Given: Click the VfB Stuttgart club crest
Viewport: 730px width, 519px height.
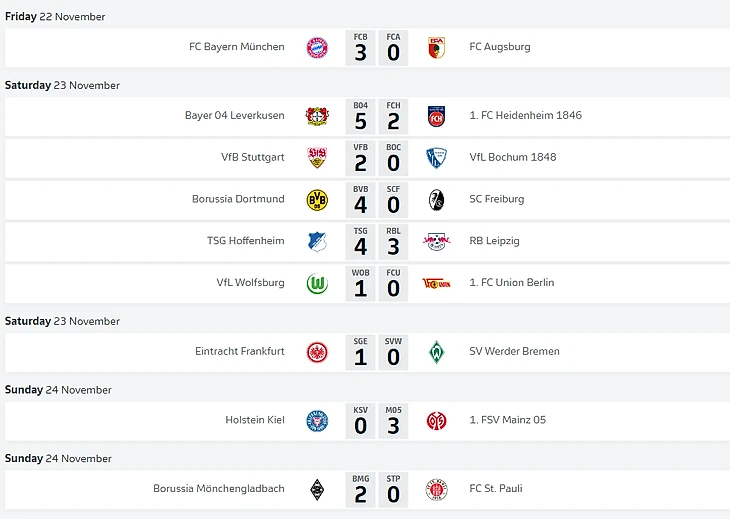Looking at the screenshot, I should click(317, 158).
